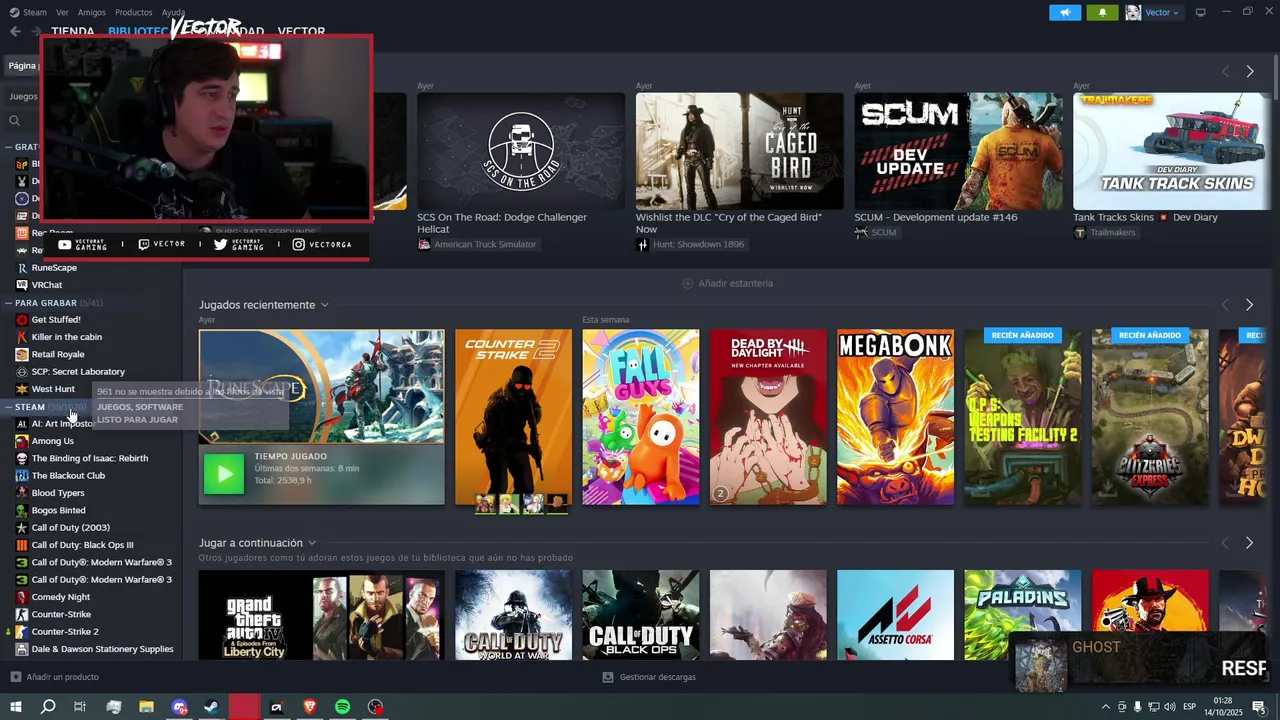Open the notifications bell
Screen dimensions: 1280x720
pyautogui.click(x=1102, y=12)
